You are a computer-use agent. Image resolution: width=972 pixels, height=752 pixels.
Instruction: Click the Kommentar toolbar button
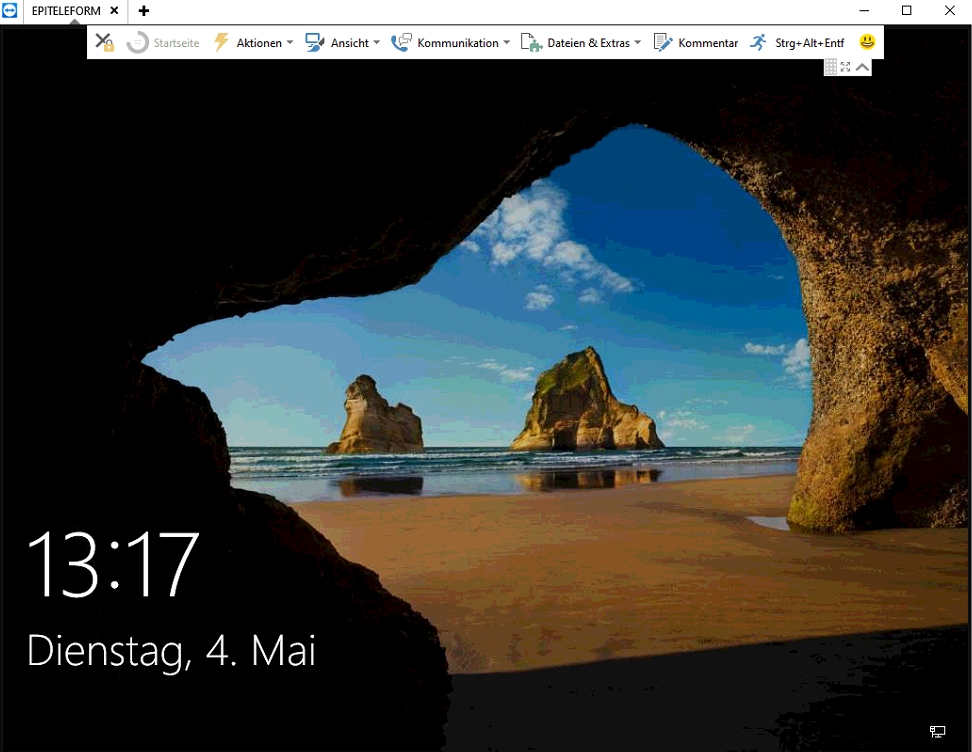click(x=696, y=43)
